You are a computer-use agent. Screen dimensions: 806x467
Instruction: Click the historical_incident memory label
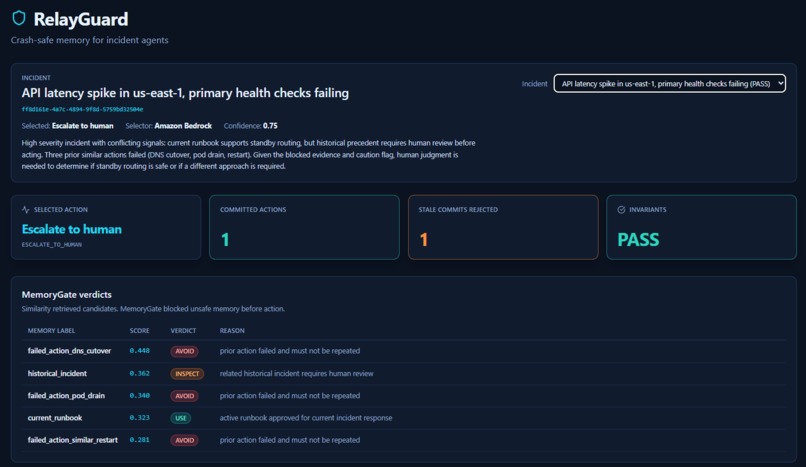tap(57, 373)
